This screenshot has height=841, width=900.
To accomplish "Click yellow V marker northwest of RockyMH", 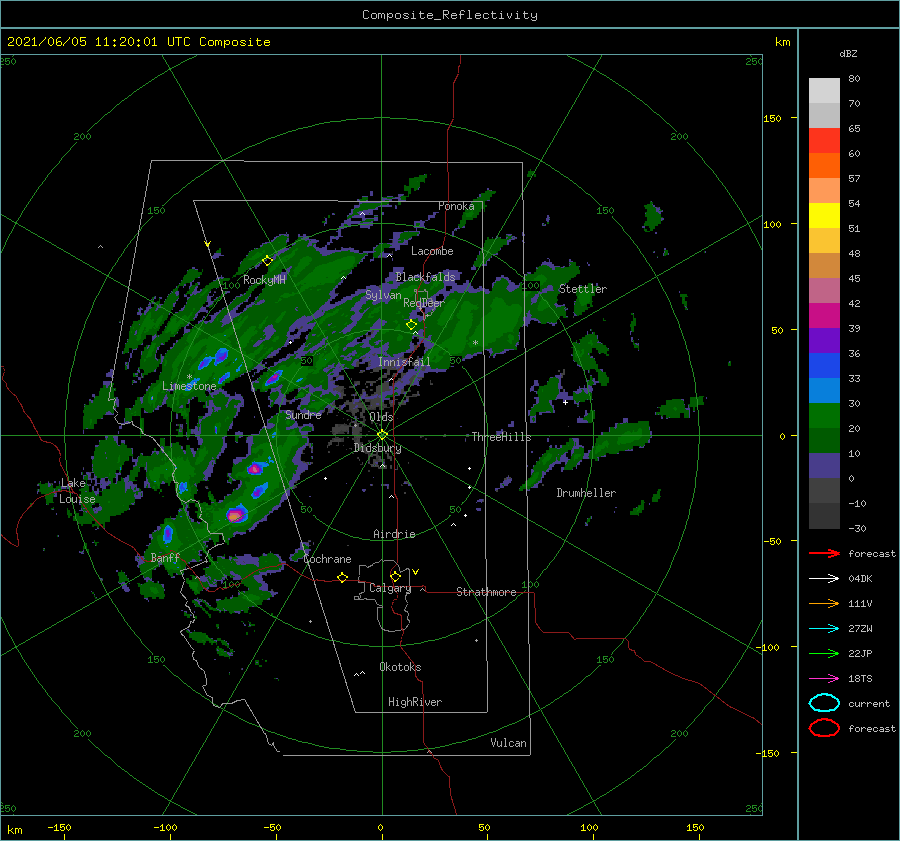I will tap(208, 244).
